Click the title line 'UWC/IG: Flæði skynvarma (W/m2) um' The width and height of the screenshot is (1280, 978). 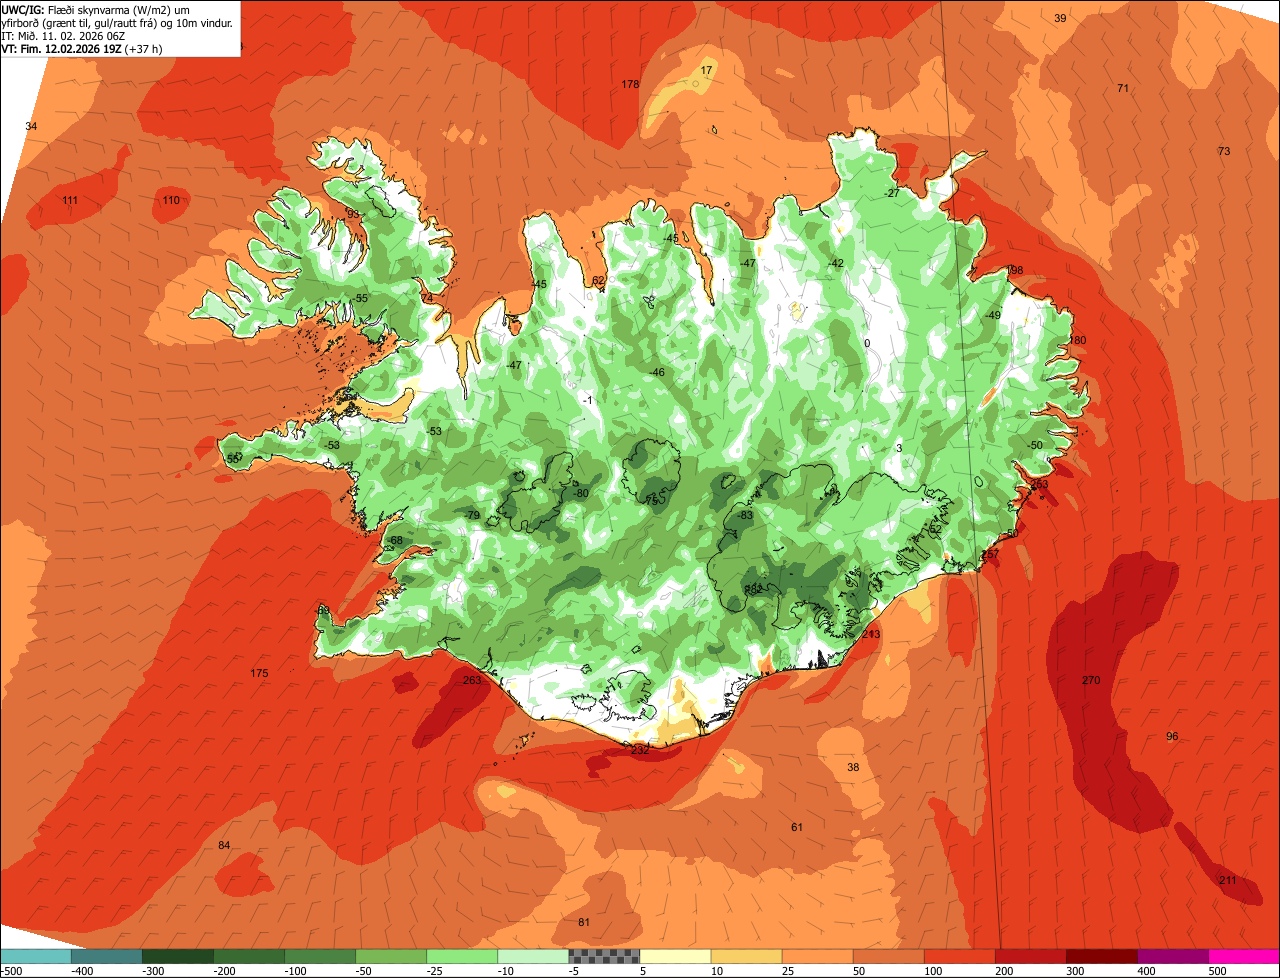[x=96, y=9]
